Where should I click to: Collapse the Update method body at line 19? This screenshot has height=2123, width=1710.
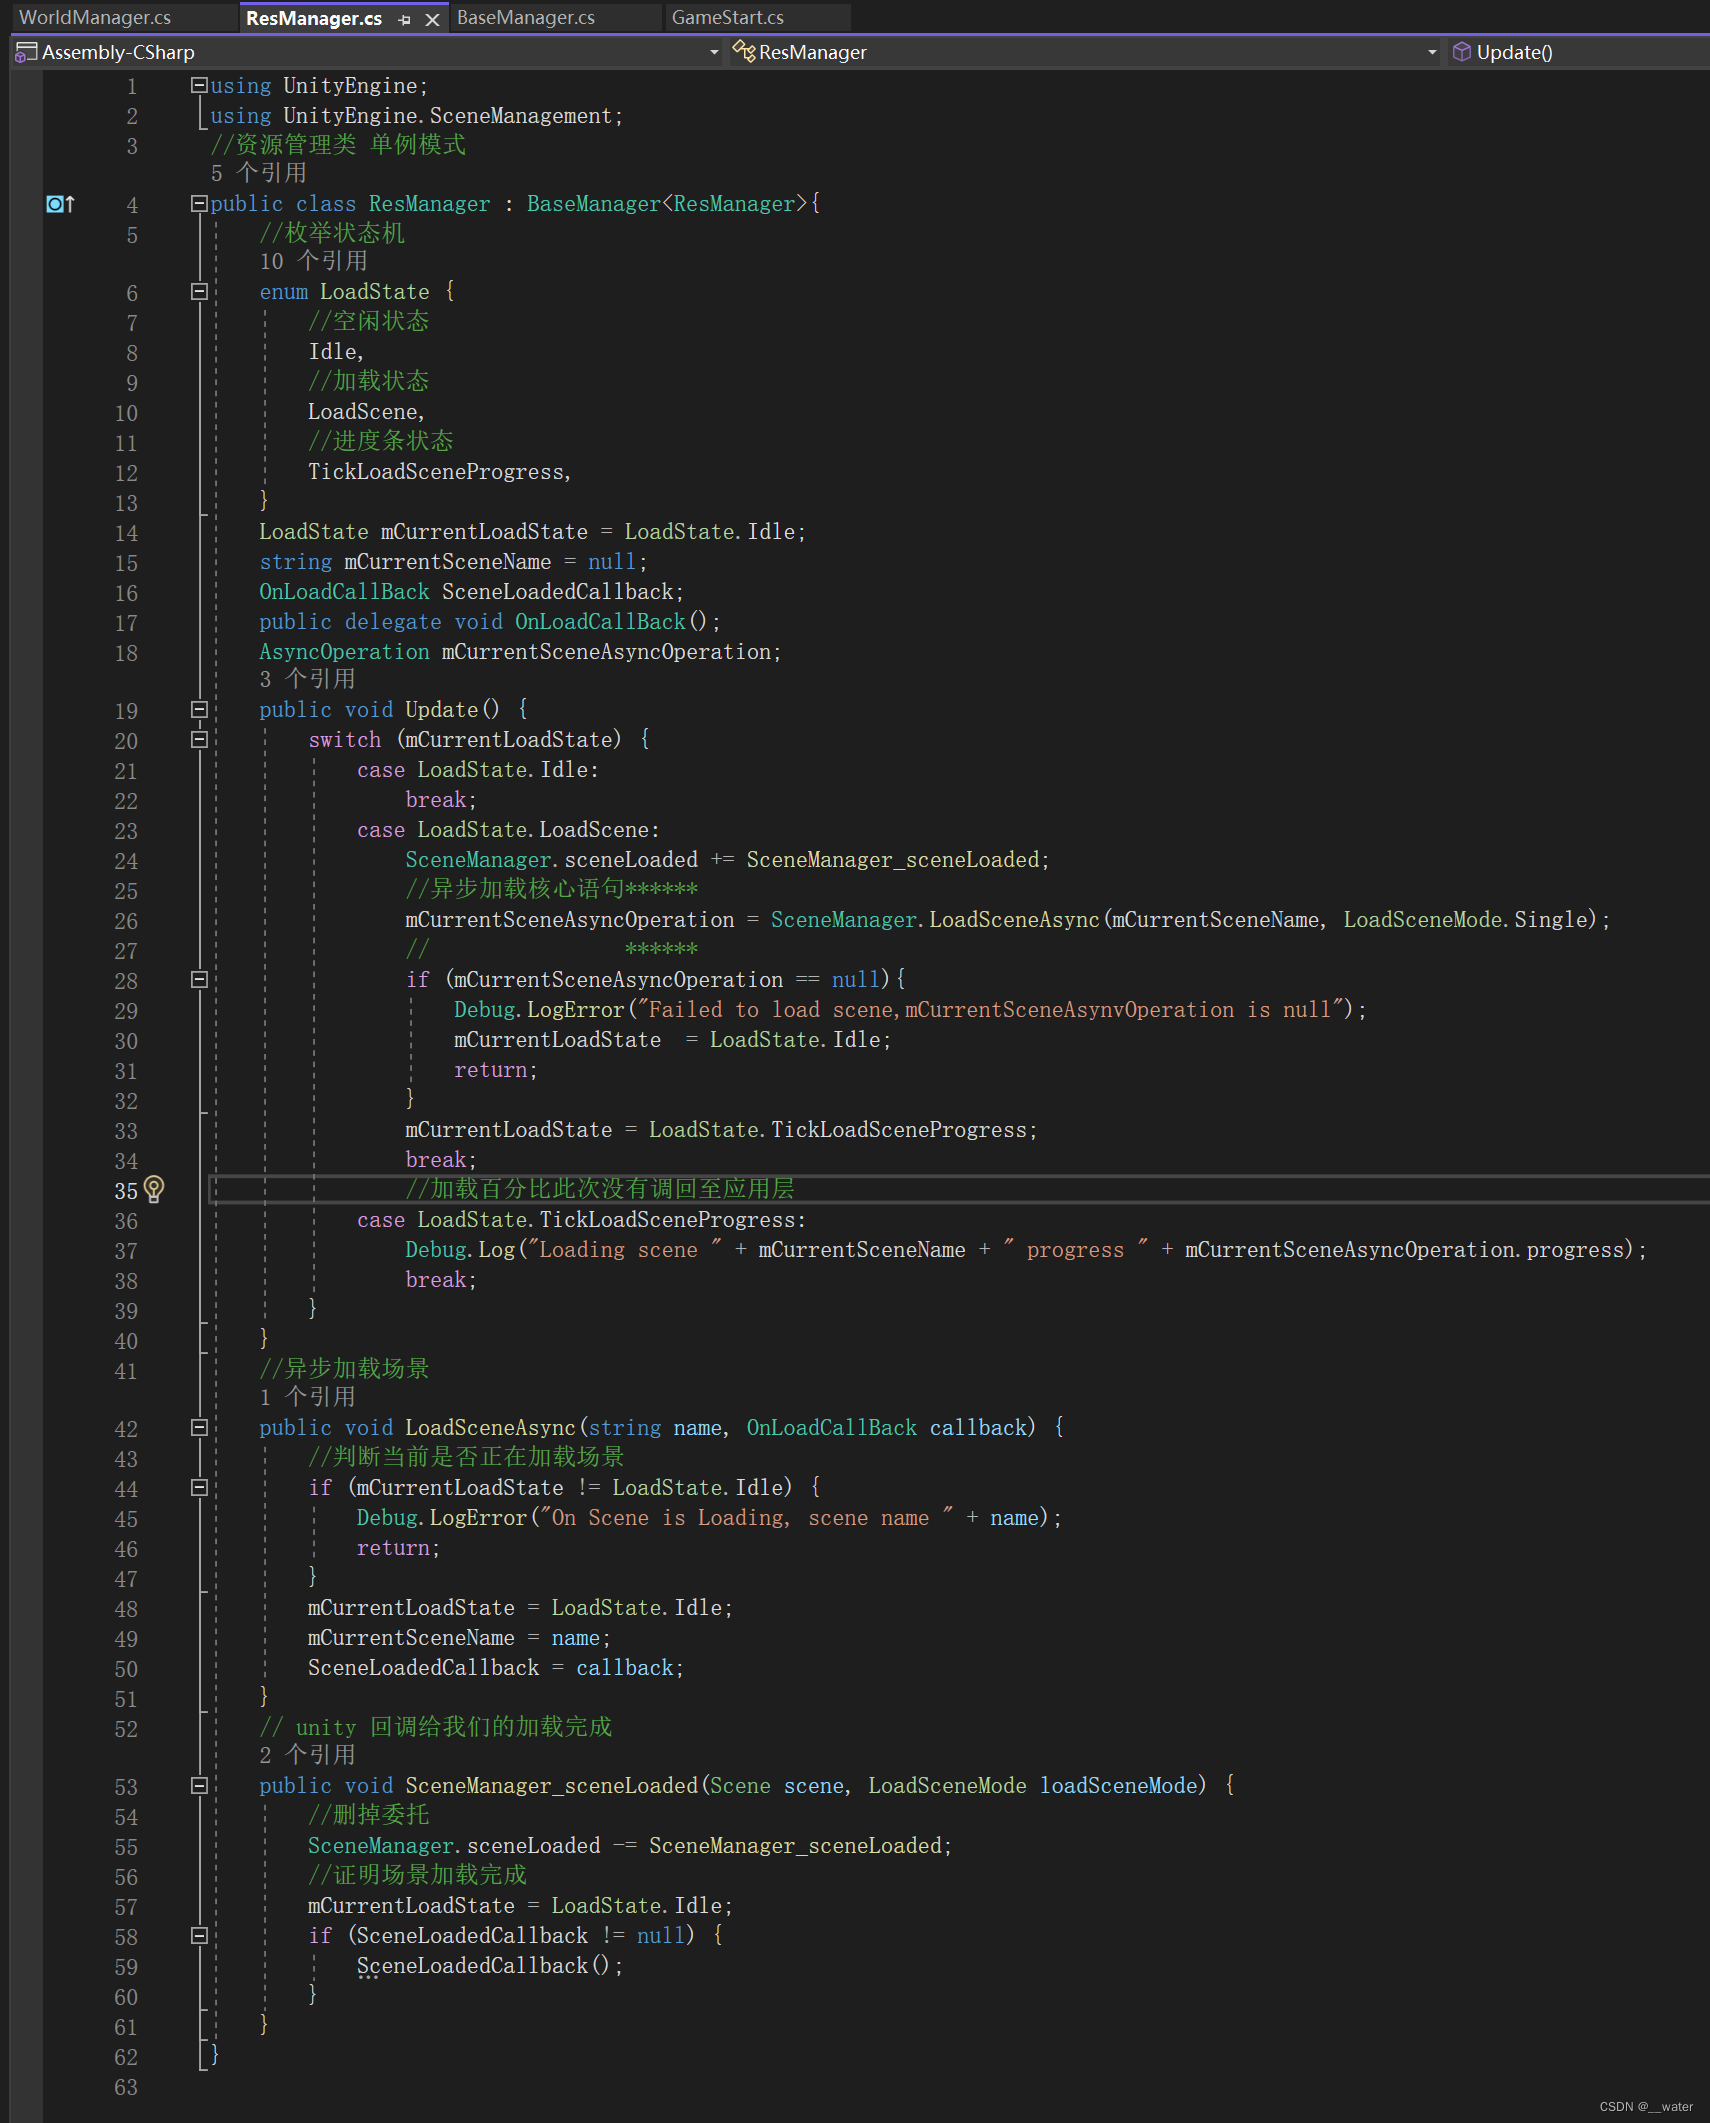198,710
